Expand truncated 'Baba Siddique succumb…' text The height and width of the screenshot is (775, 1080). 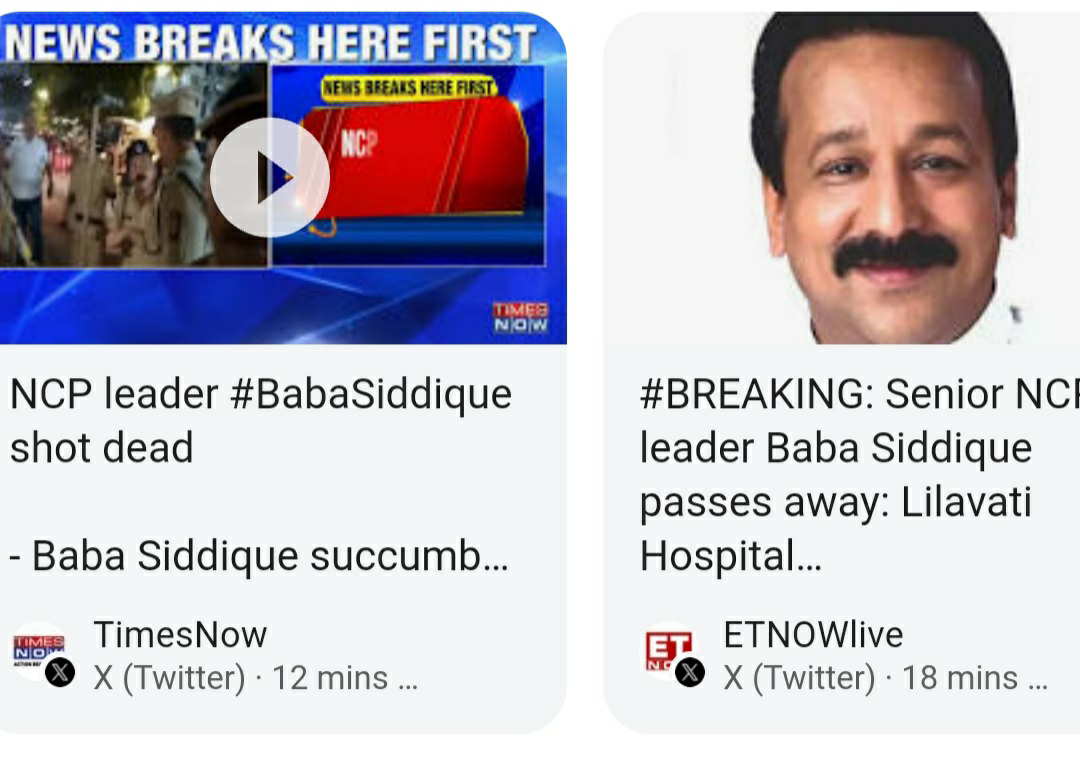[x=259, y=557]
